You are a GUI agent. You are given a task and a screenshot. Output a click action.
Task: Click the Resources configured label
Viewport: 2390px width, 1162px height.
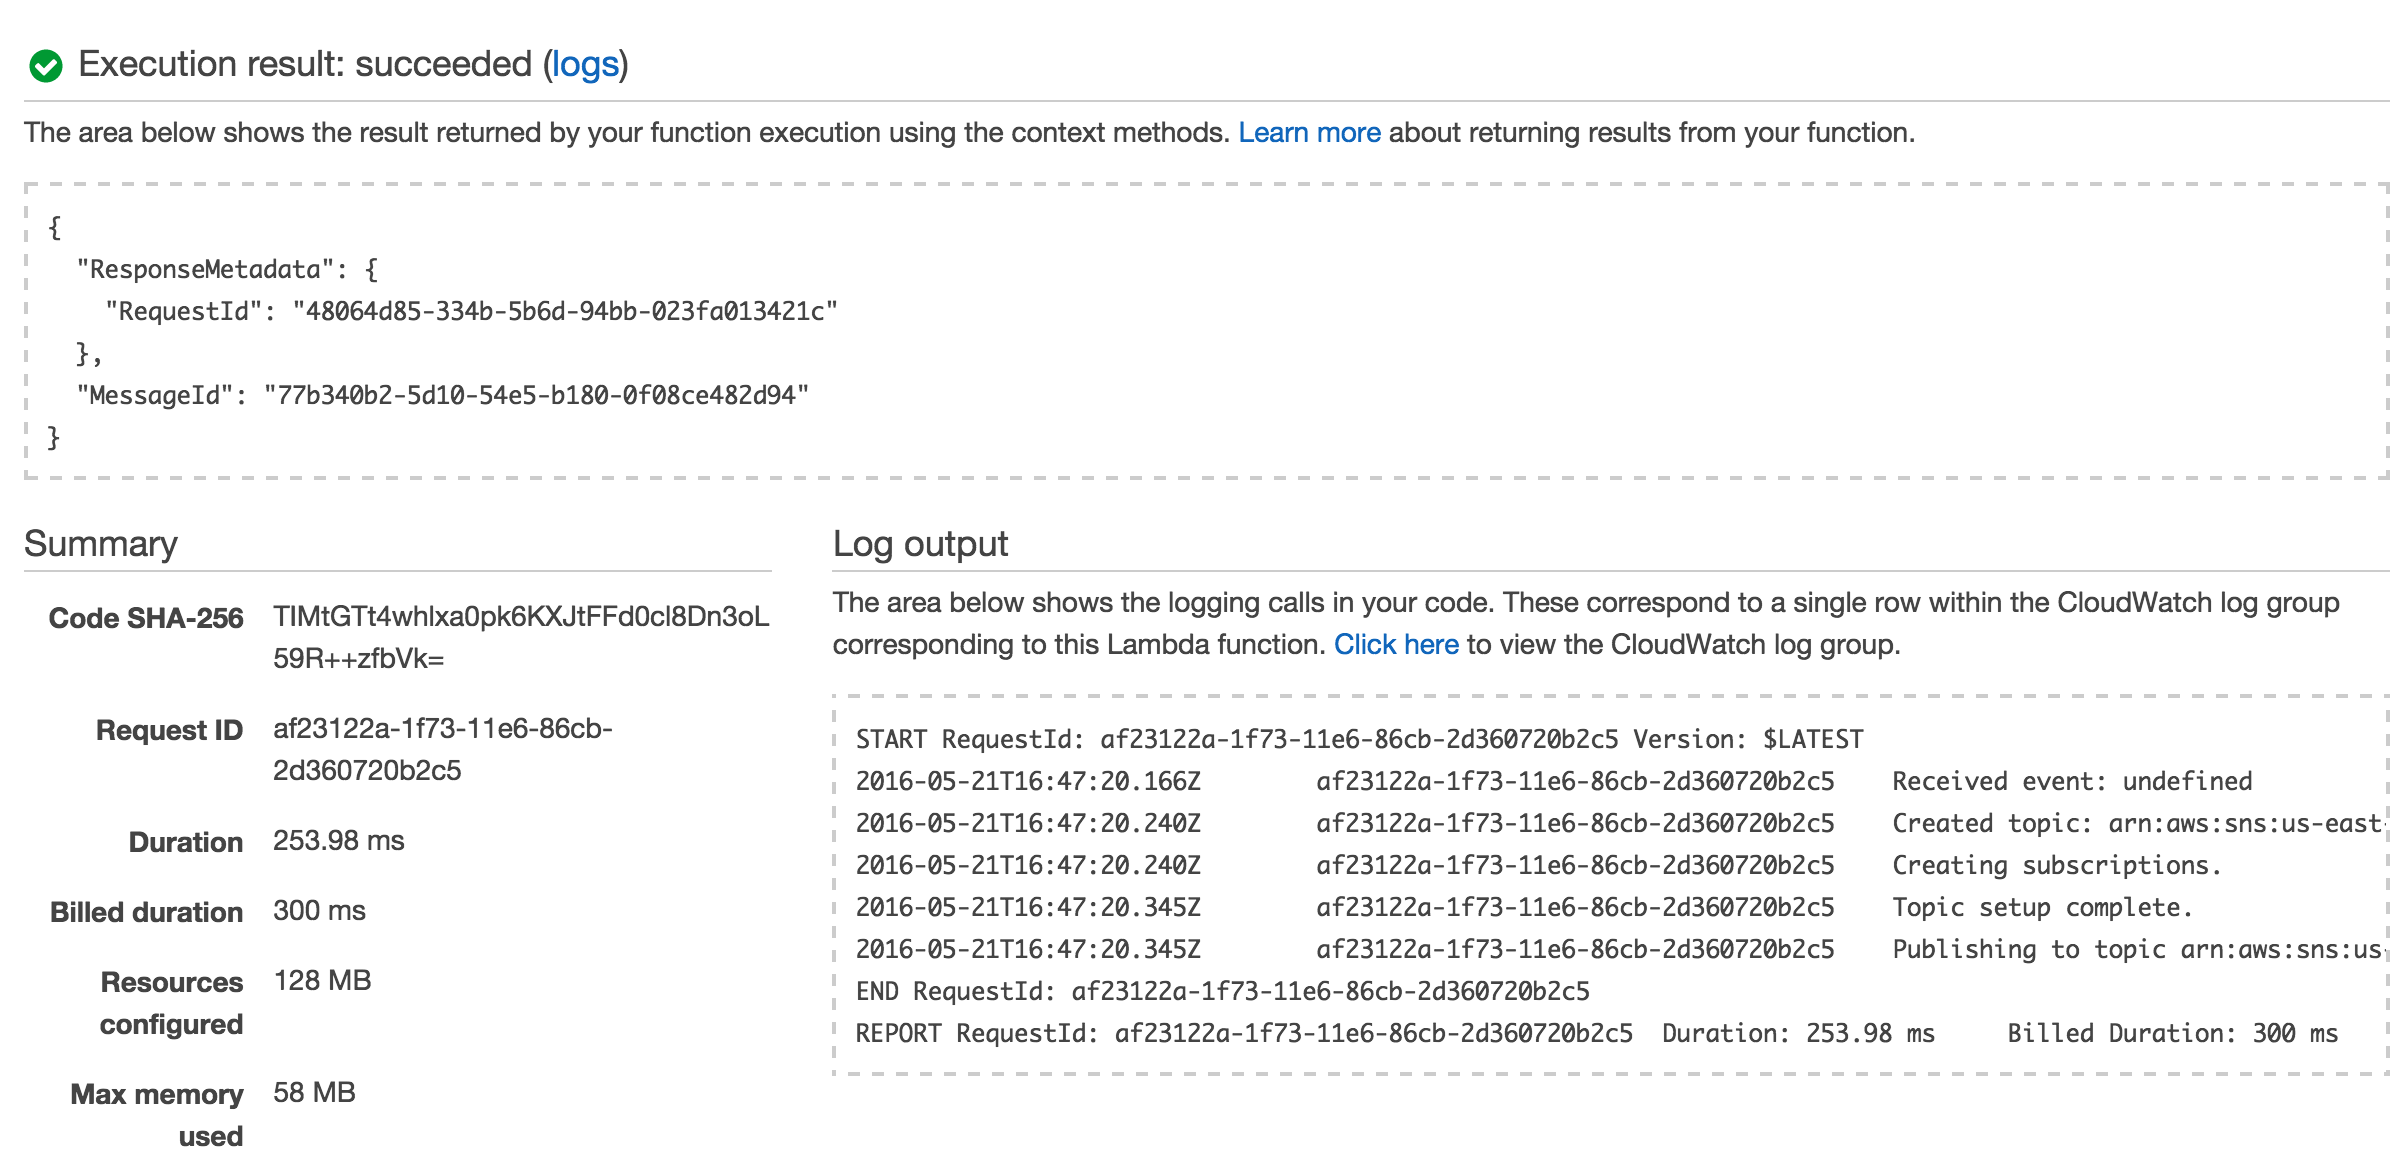point(171,1003)
